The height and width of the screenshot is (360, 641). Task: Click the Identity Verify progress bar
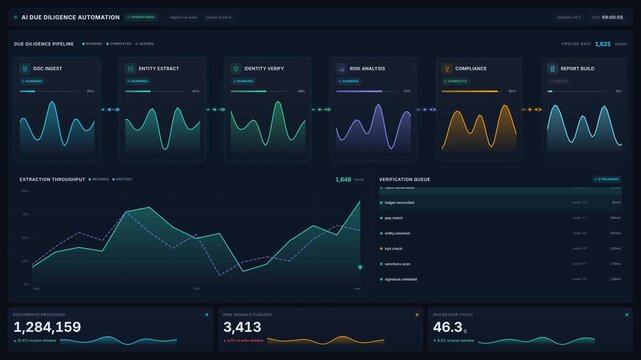coord(261,92)
